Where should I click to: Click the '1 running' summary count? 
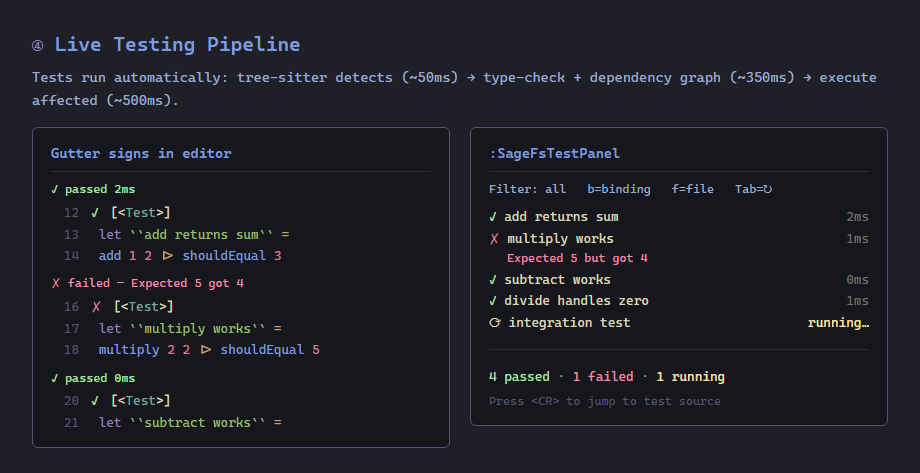(691, 377)
